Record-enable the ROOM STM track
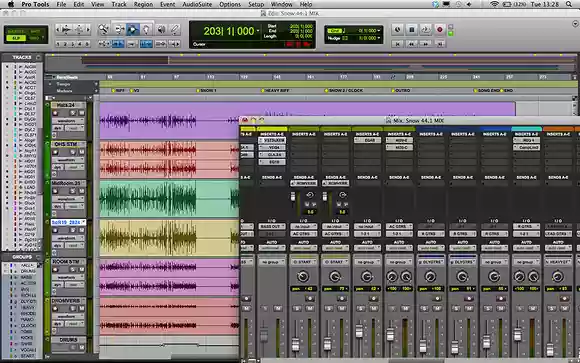580x363 pixels. pyautogui.click(x=55, y=269)
